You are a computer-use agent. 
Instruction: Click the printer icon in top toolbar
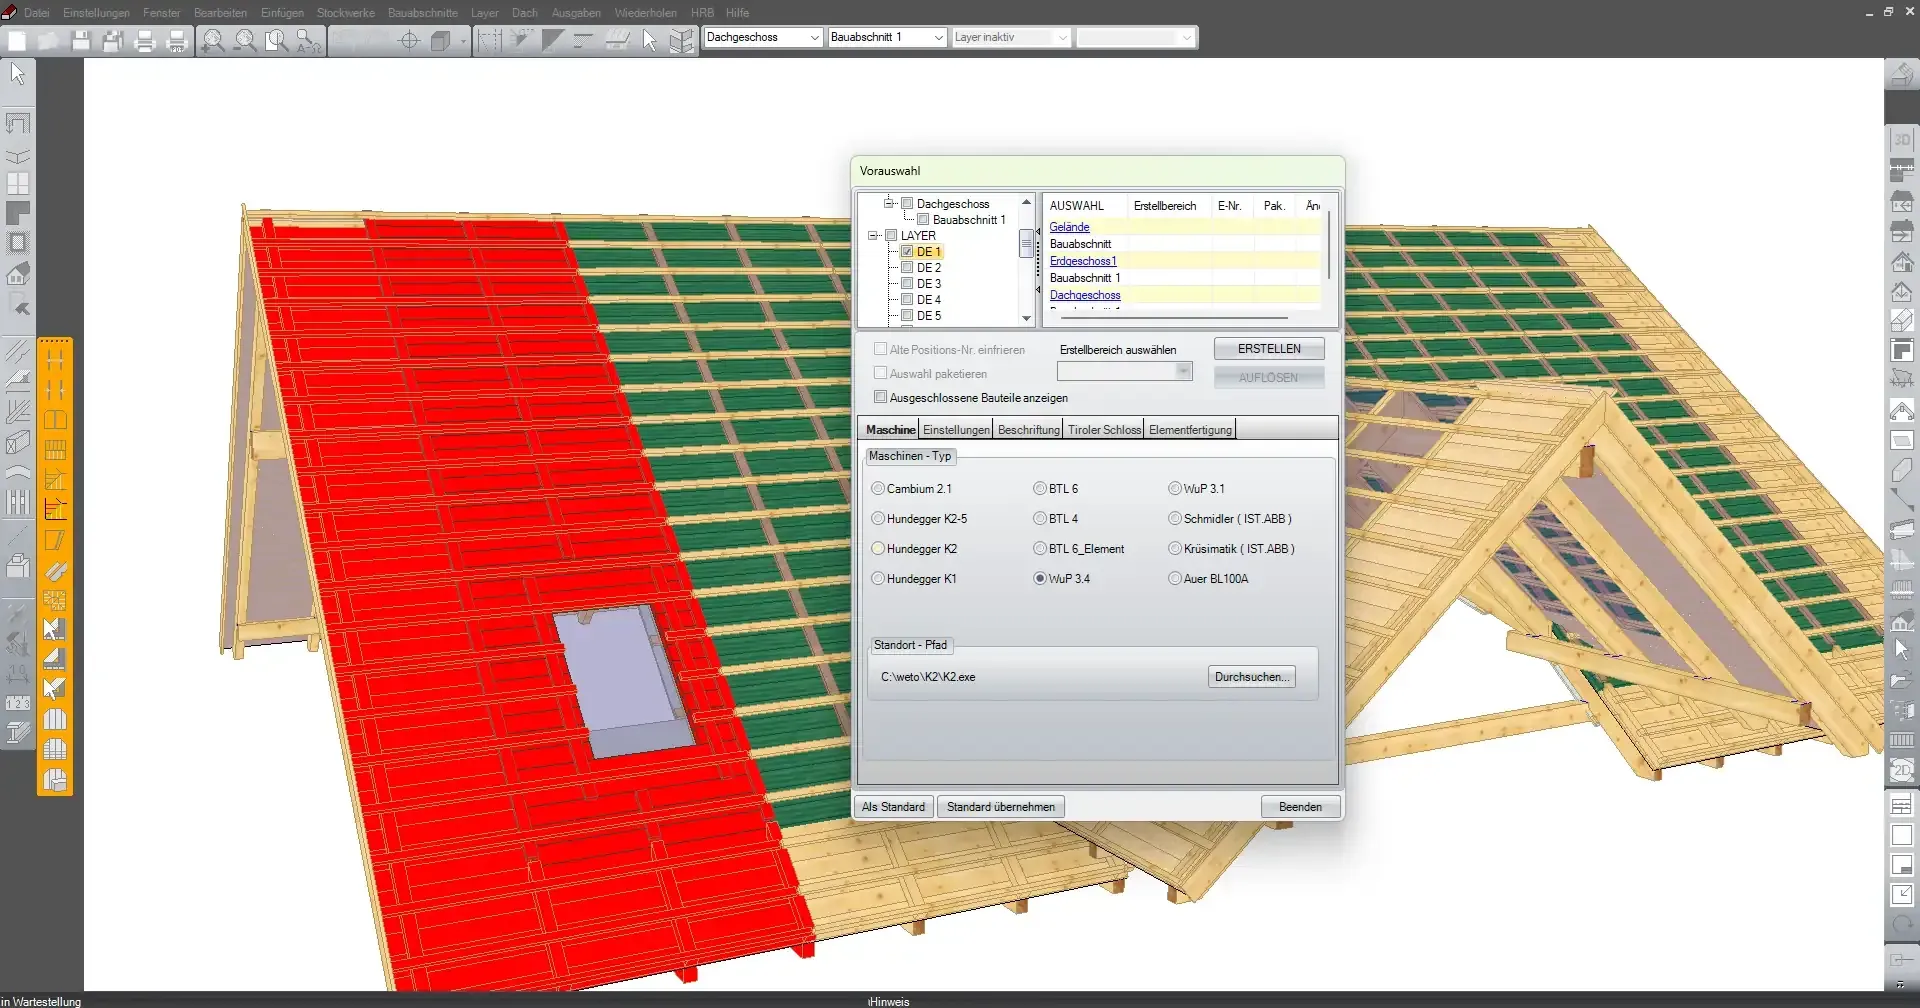(145, 40)
